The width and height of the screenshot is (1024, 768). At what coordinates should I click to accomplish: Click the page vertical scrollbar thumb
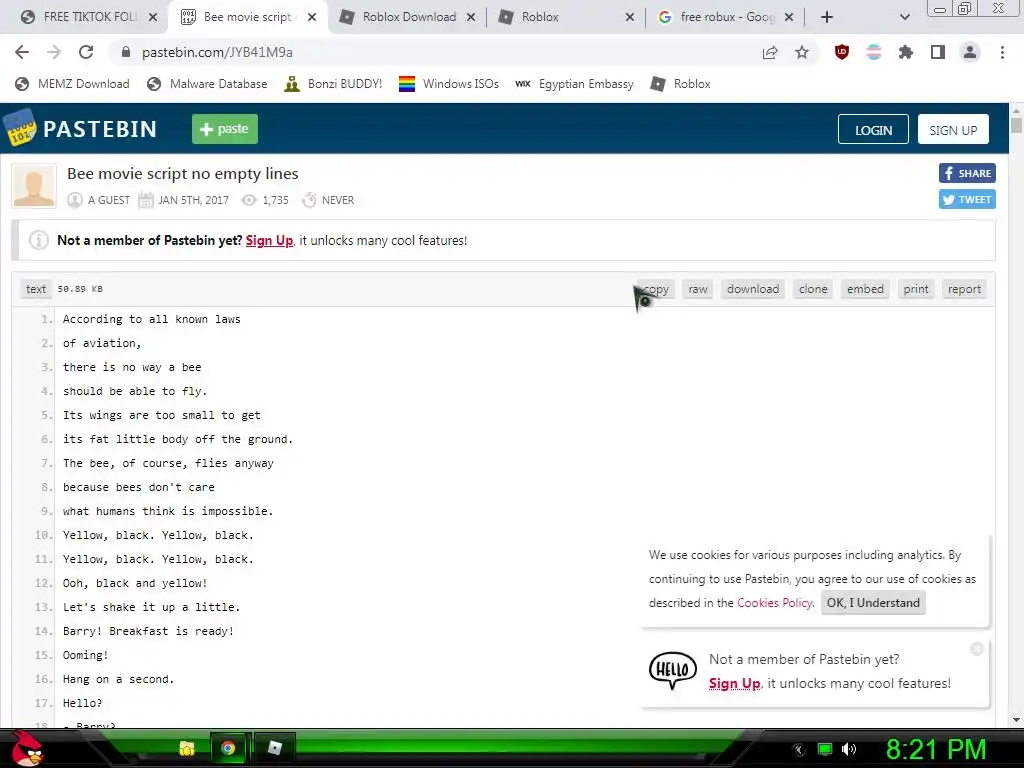pyautogui.click(x=1016, y=124)
